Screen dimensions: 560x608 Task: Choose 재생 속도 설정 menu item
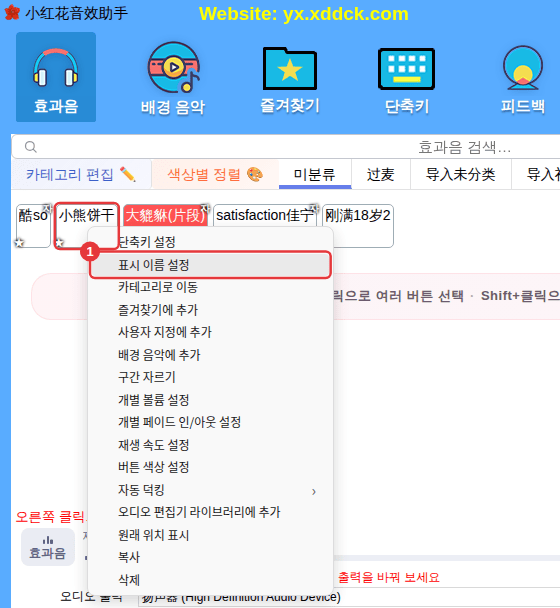(210, 445)
